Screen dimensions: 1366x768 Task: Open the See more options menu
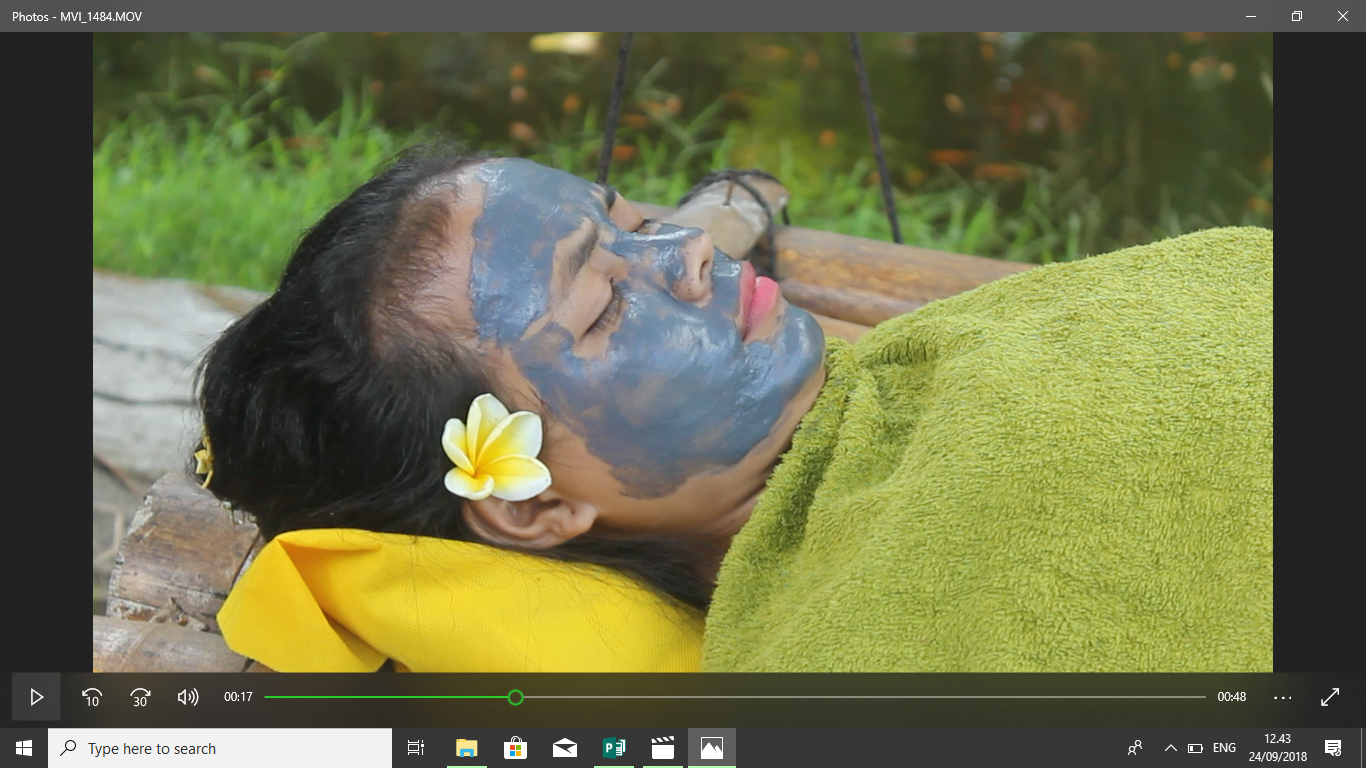tap(1281, 697)
